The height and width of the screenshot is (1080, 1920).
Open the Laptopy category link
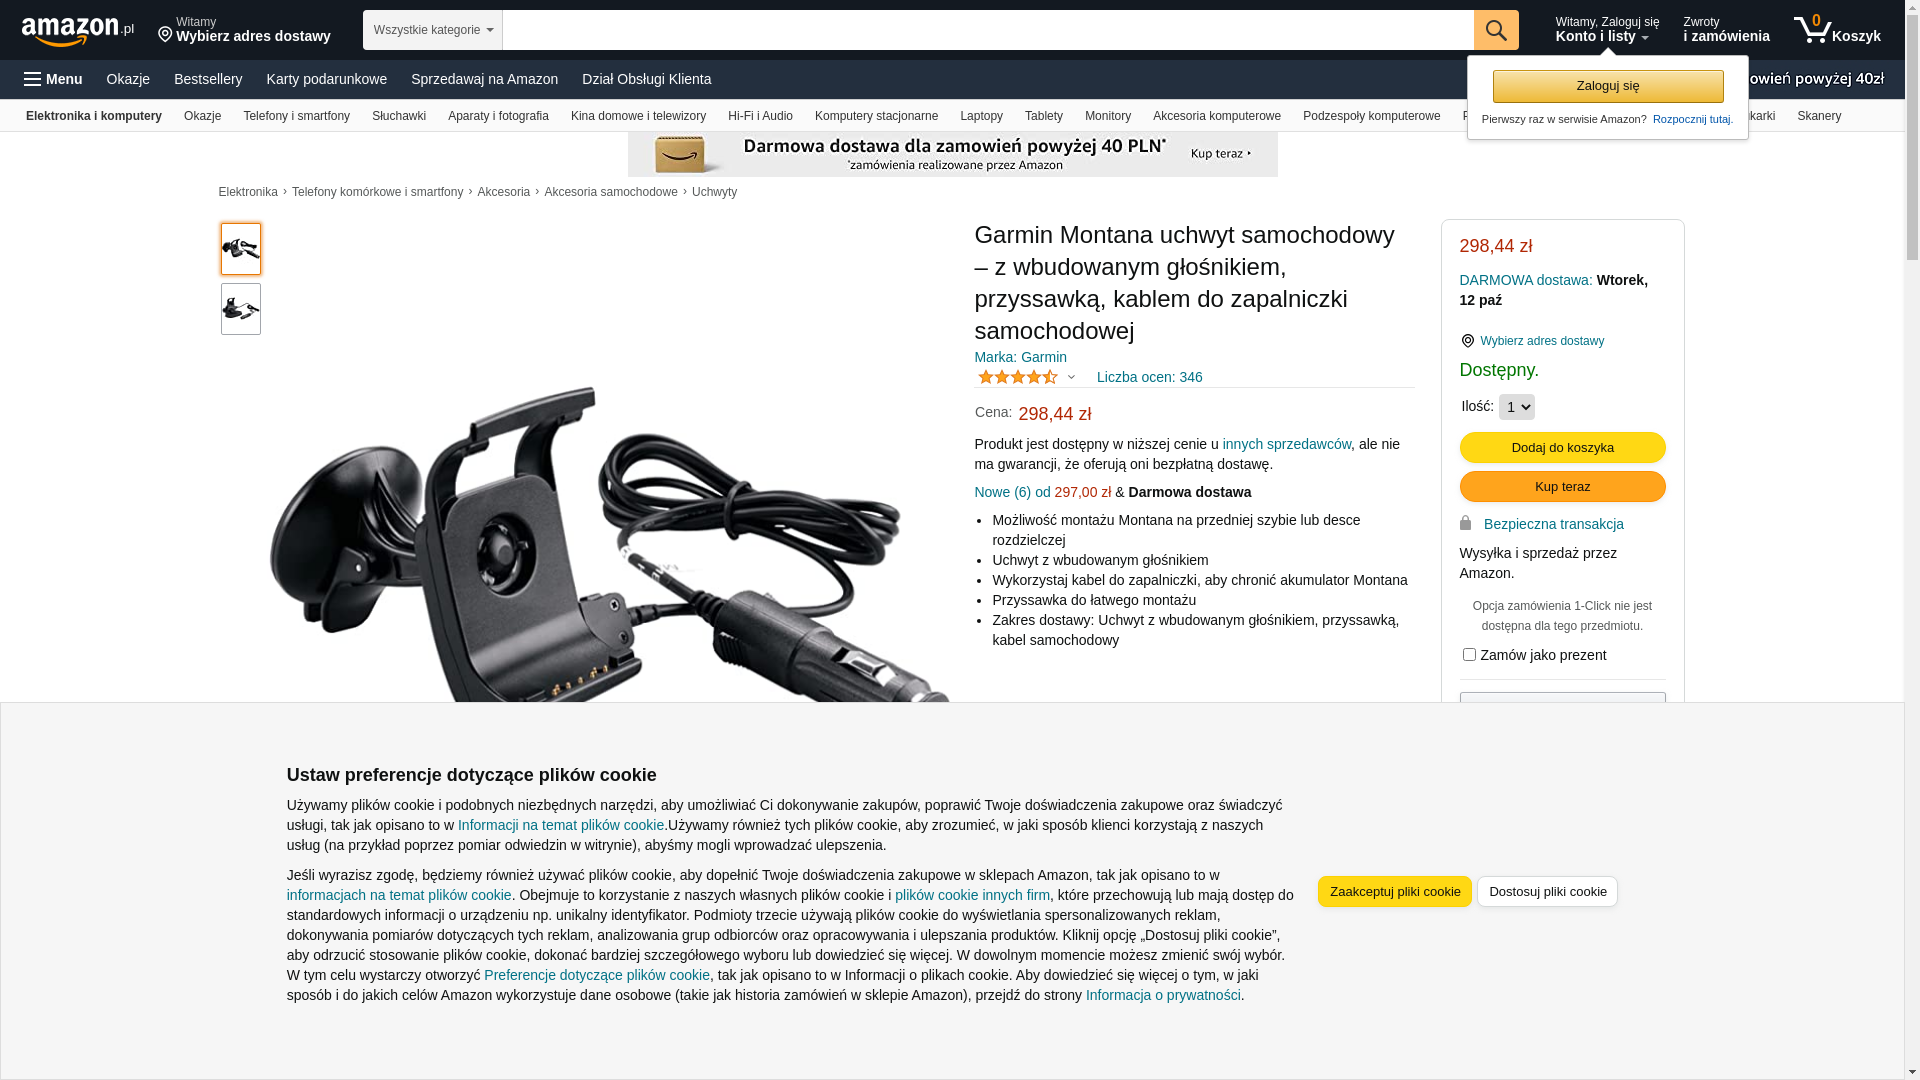[x=981, y=116]
